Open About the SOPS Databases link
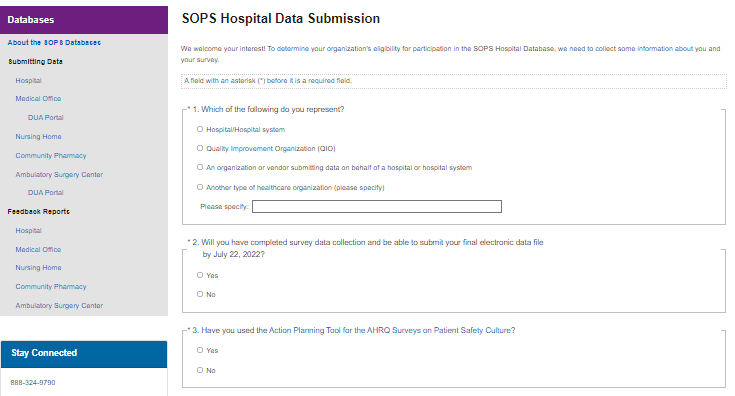Screen dimensions: 735x396 (54, 43)
